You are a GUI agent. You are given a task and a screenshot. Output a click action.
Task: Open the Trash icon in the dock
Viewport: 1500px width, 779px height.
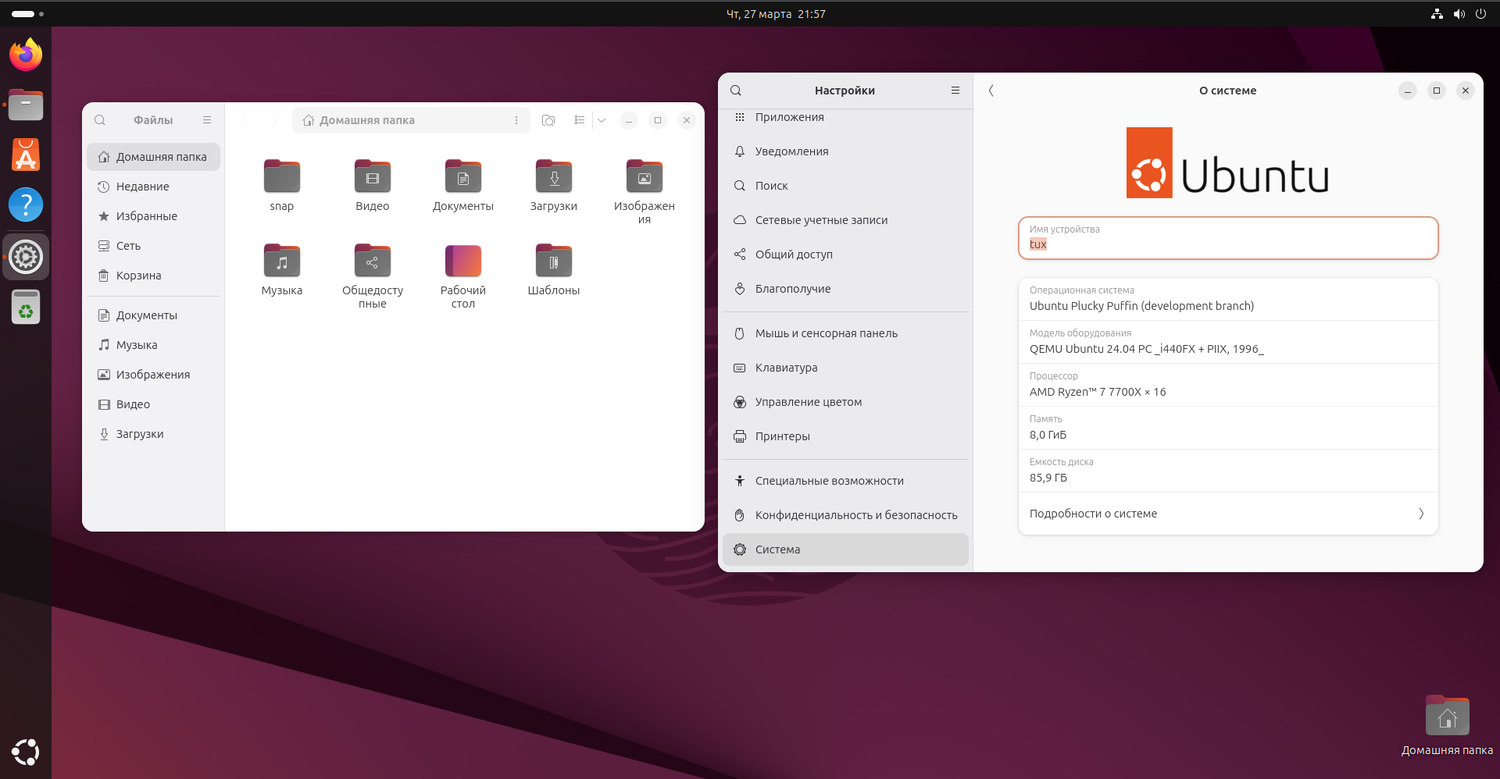pyautogui.click(x=26, y=308)
